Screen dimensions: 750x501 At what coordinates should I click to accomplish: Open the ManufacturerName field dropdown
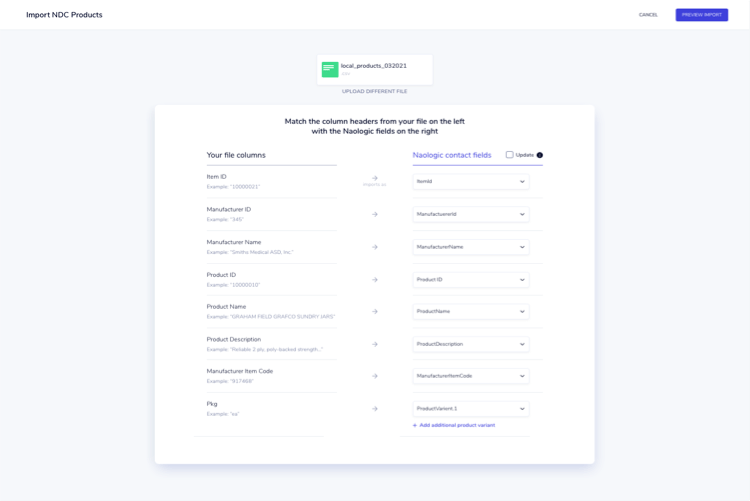(x=471, y=247)
